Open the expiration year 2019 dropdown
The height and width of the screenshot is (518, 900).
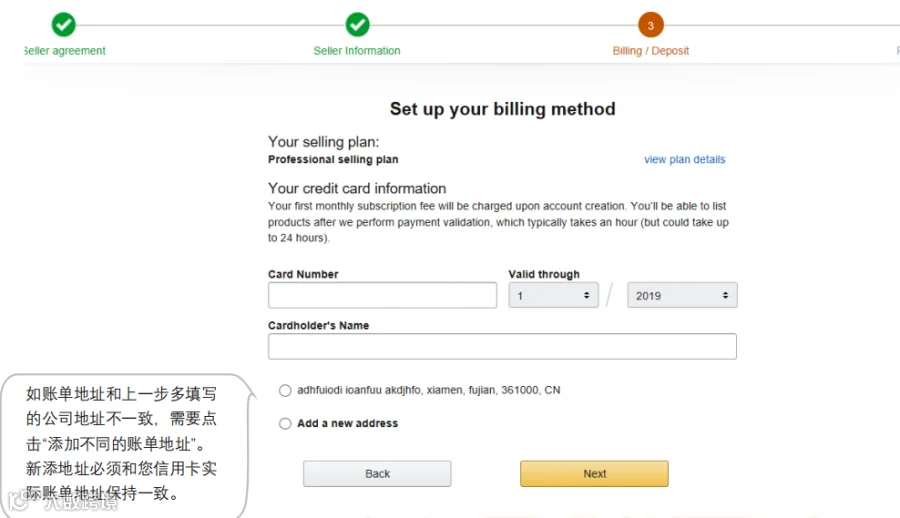pyautogui.click(x=682, y=295)
